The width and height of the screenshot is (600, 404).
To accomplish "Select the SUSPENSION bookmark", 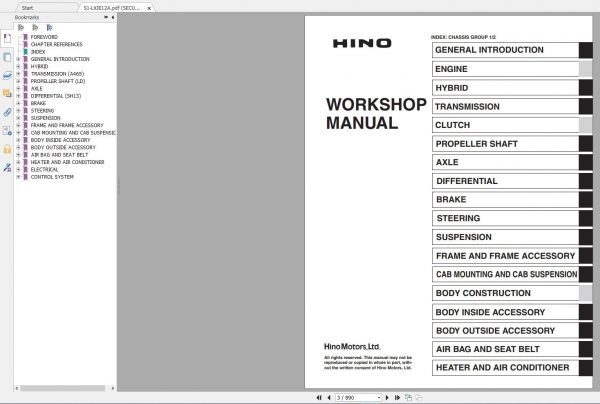I will pos(46,118).
